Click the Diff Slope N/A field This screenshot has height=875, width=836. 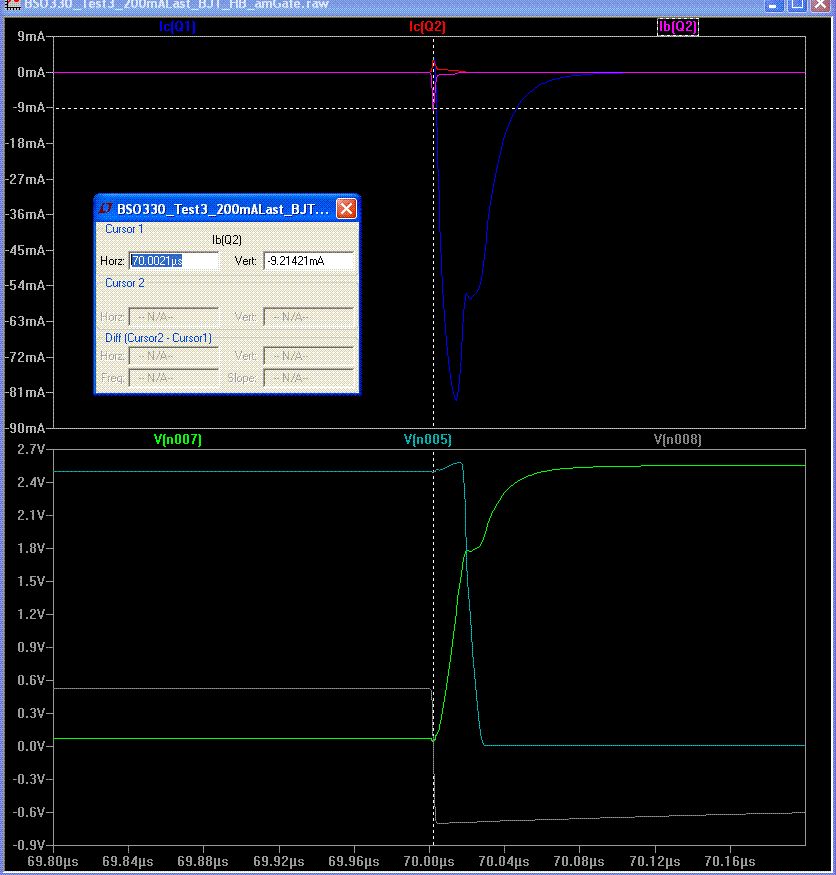(308, 378)
